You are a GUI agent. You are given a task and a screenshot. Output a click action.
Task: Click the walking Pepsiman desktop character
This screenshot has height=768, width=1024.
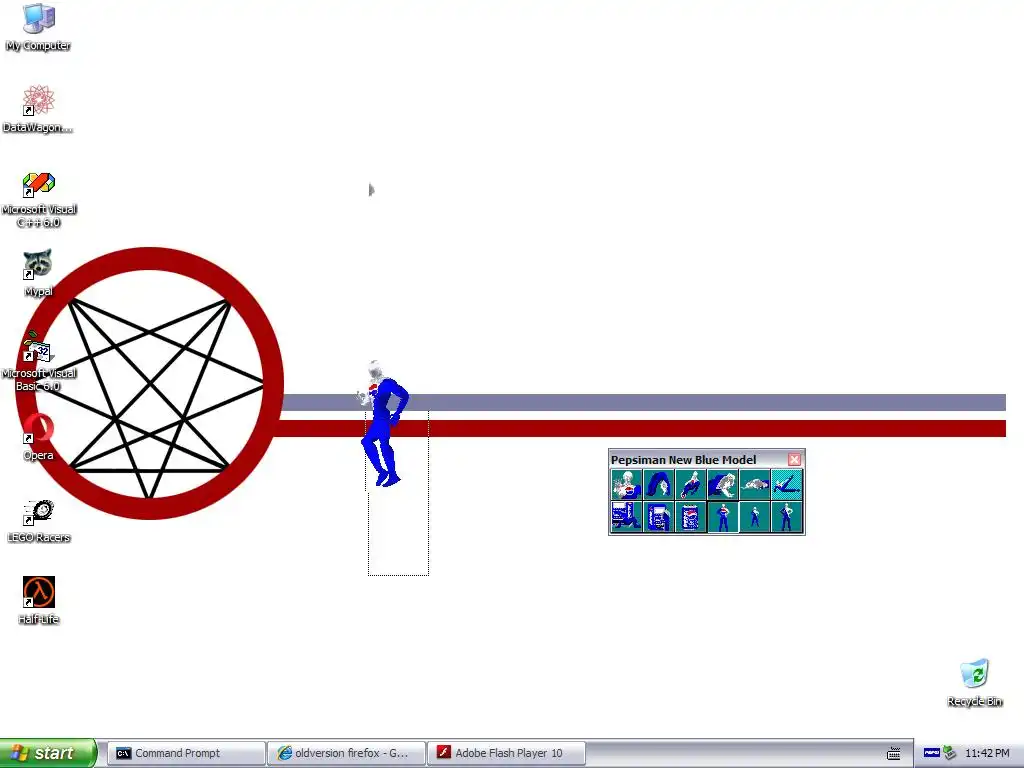[383, 424]
